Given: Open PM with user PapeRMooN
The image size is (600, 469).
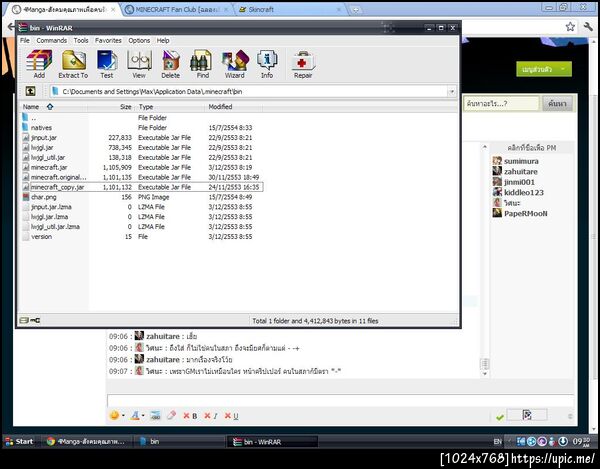Looking at the screenshot, I should click(x=526, y=213).
